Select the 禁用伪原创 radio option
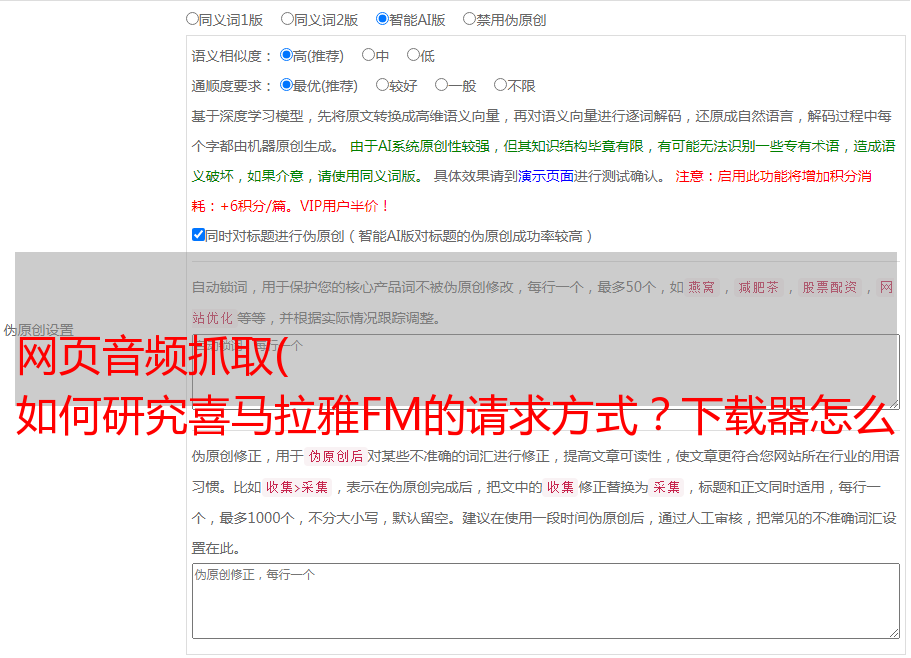 pos(469,19)
